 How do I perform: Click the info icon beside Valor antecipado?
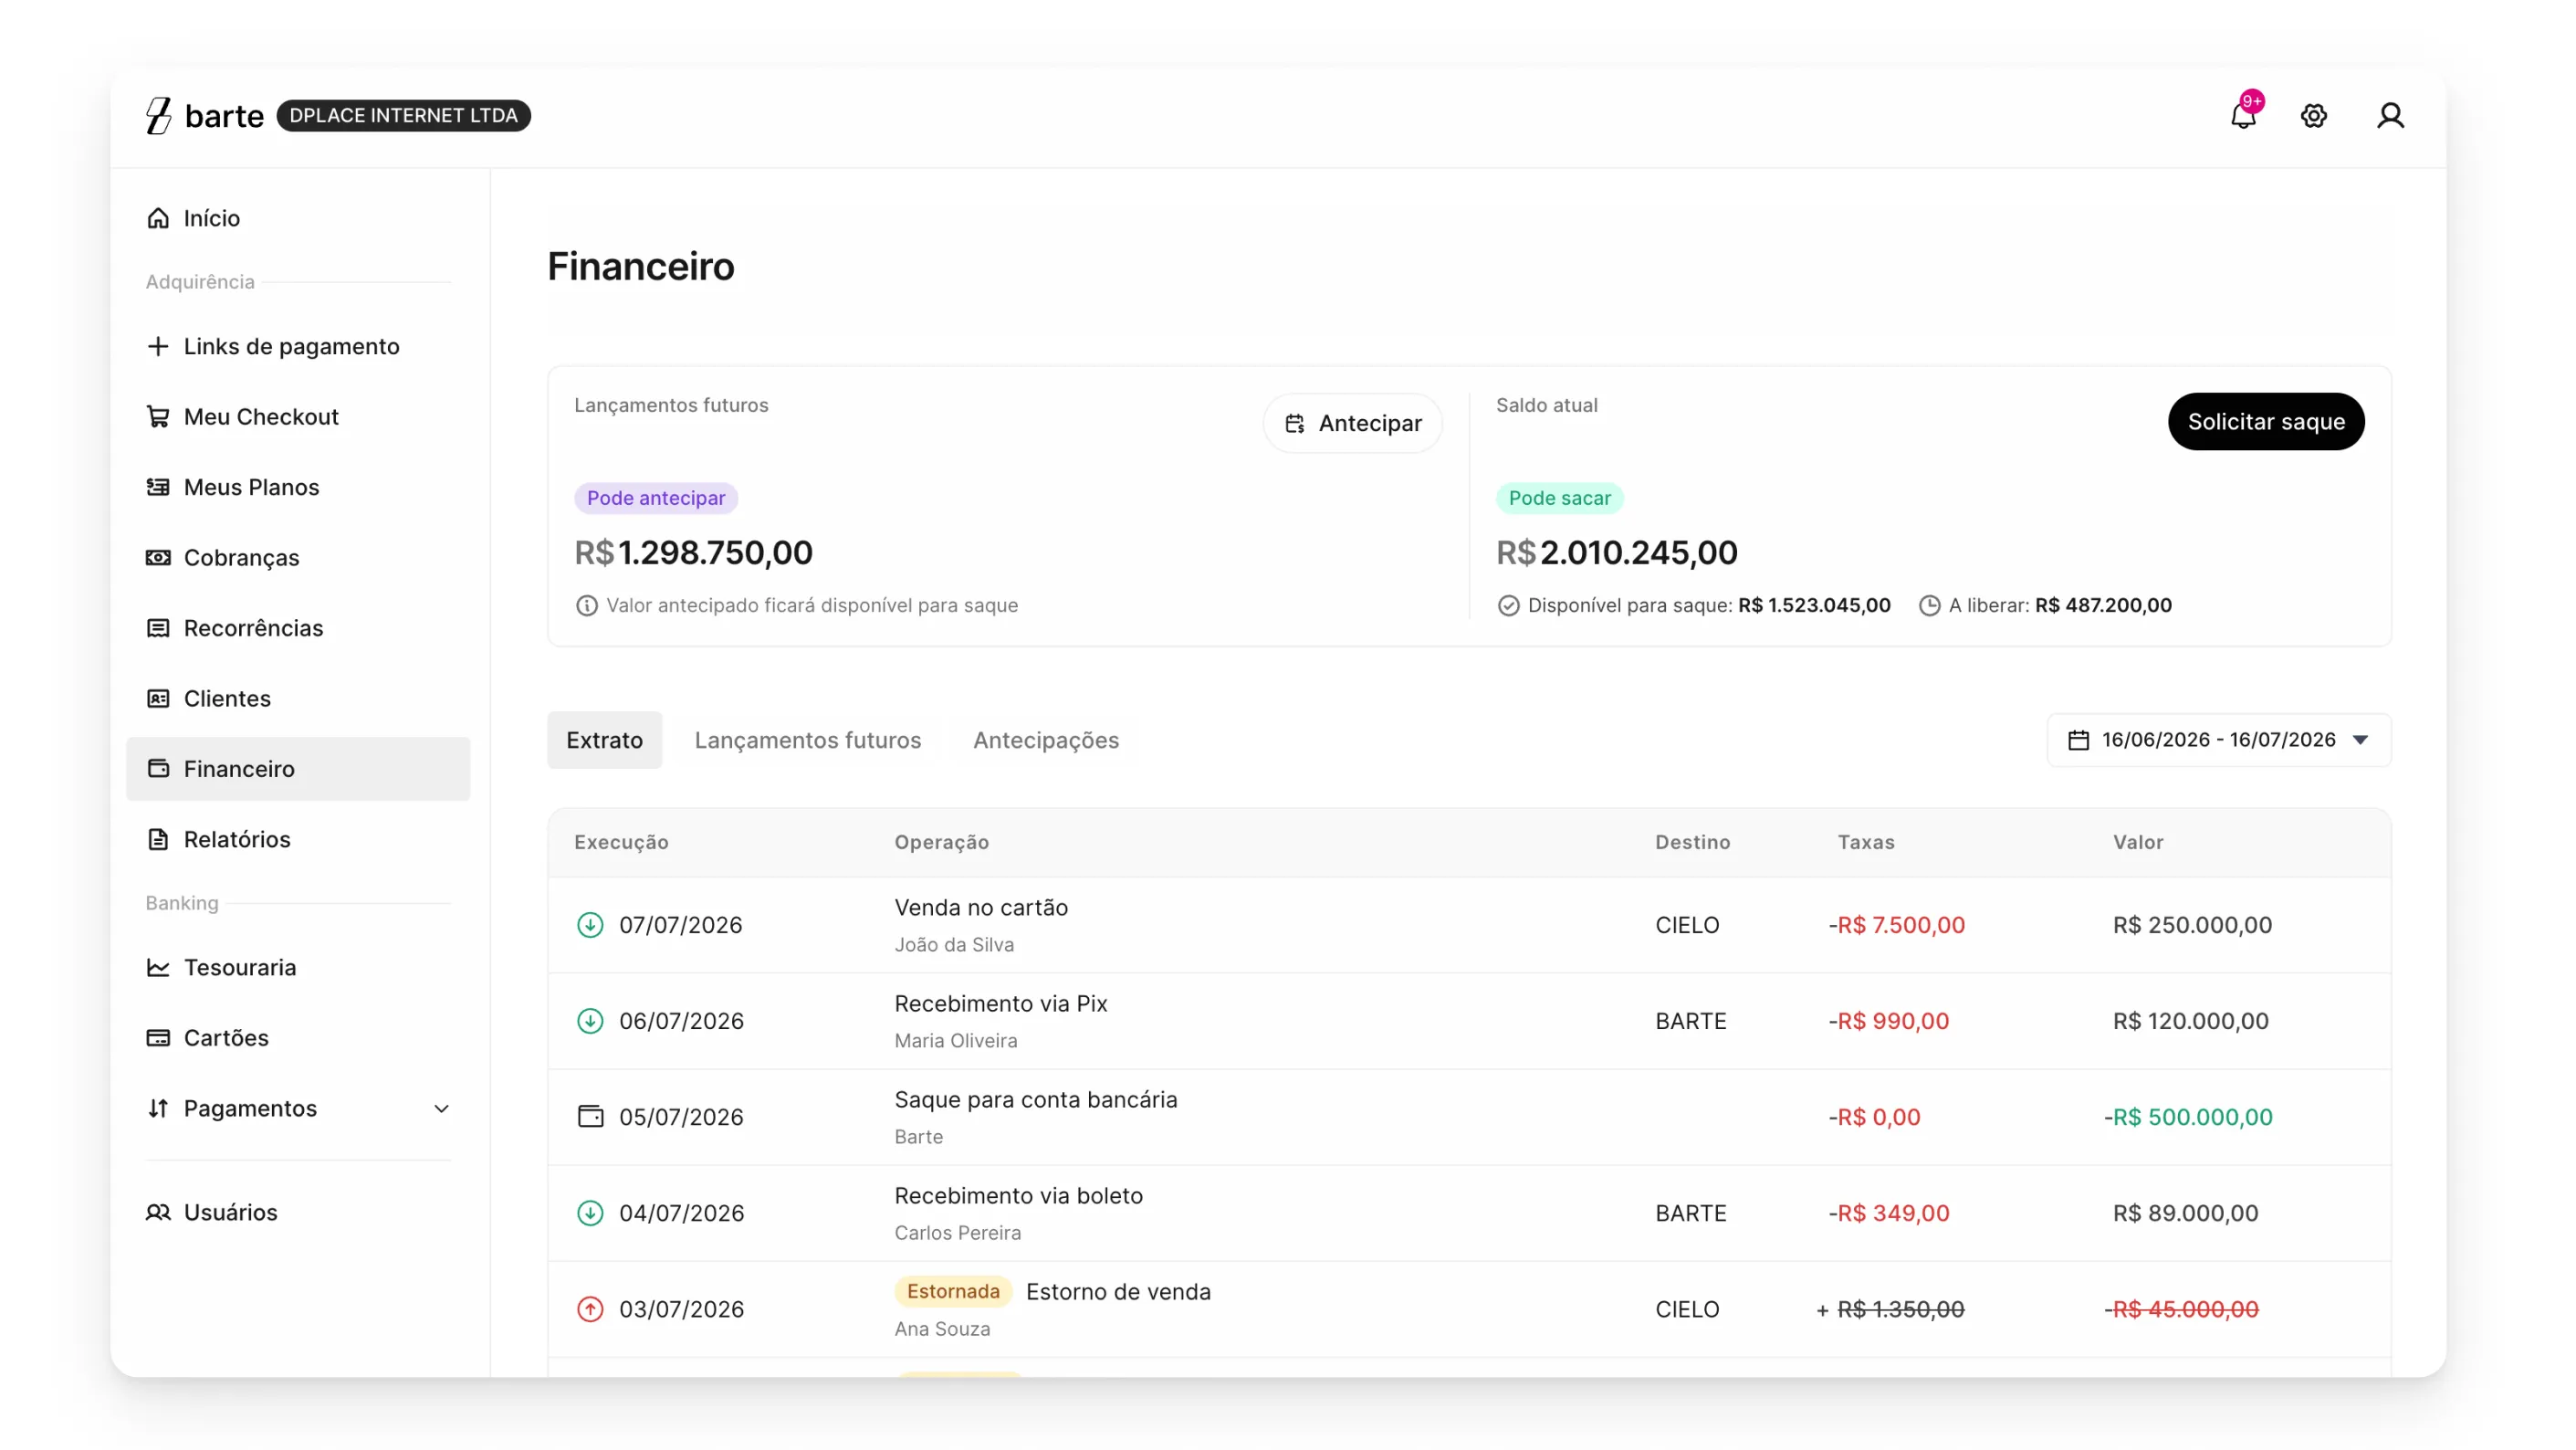[587, 605]
